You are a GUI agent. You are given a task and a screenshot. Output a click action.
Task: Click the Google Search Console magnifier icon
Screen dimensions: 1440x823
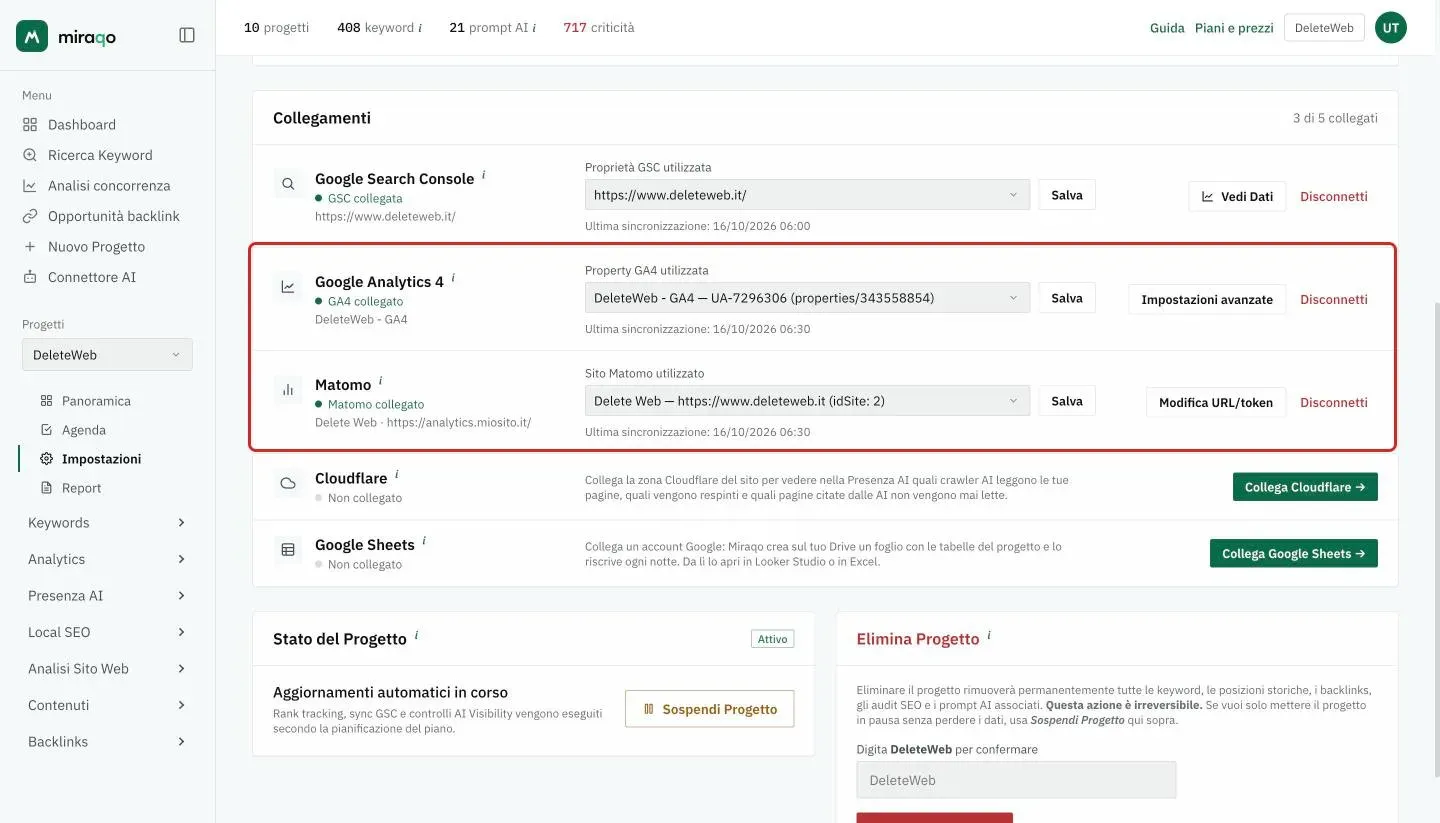(288, 184)
